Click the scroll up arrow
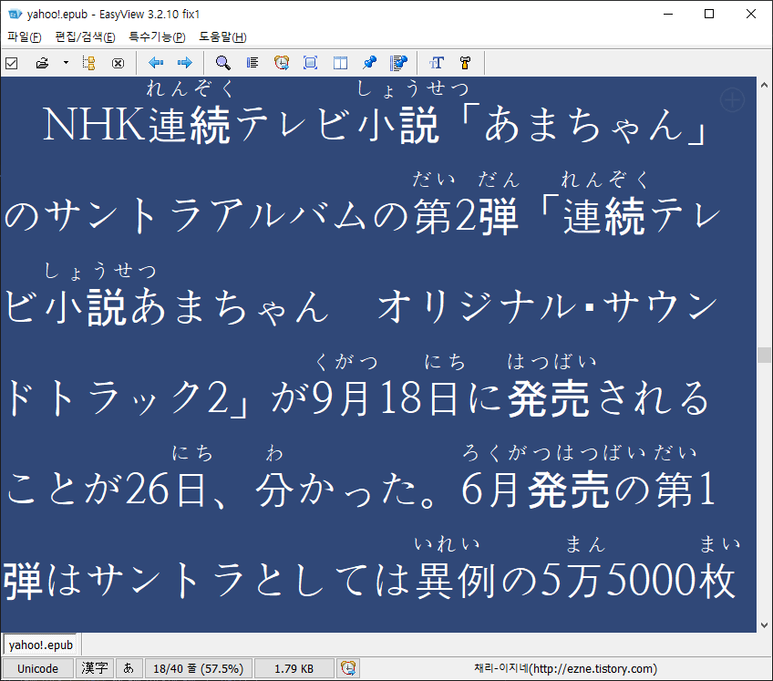Viewport: 773px width, 681px height. [x=765, y=85]
